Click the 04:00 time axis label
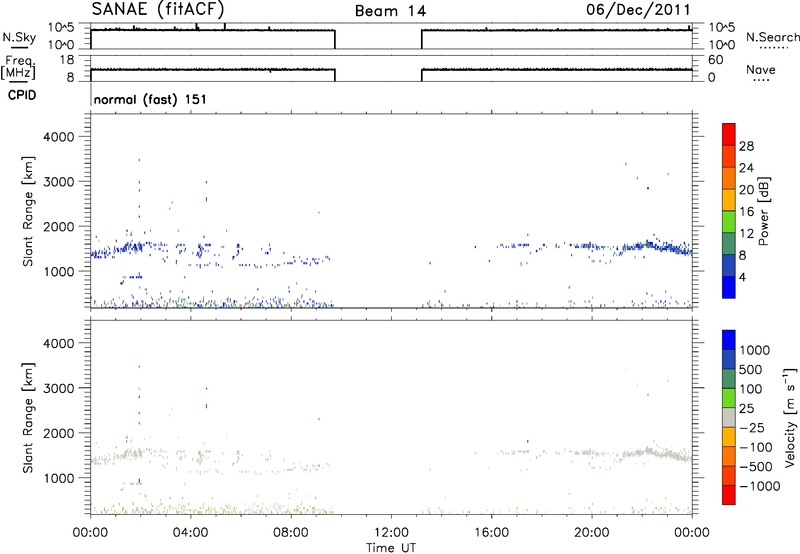This screenshot has width=800, height=554. [190, 533]
